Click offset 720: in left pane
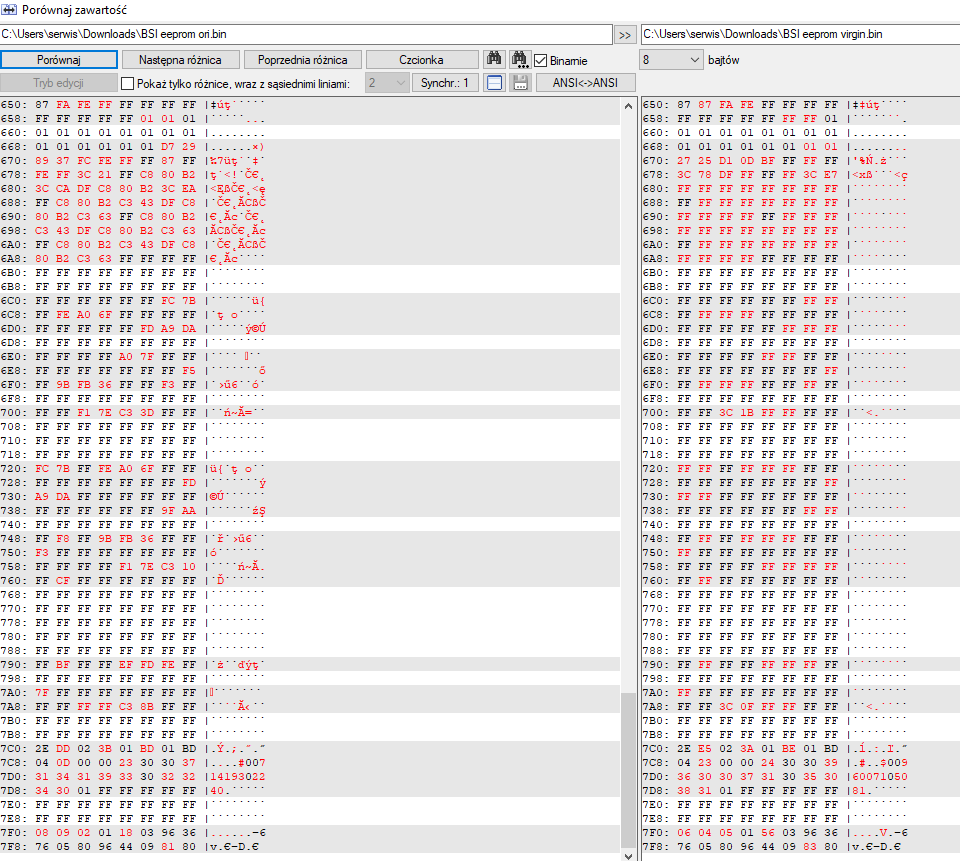The image size is (960, 861). [14, 468]
